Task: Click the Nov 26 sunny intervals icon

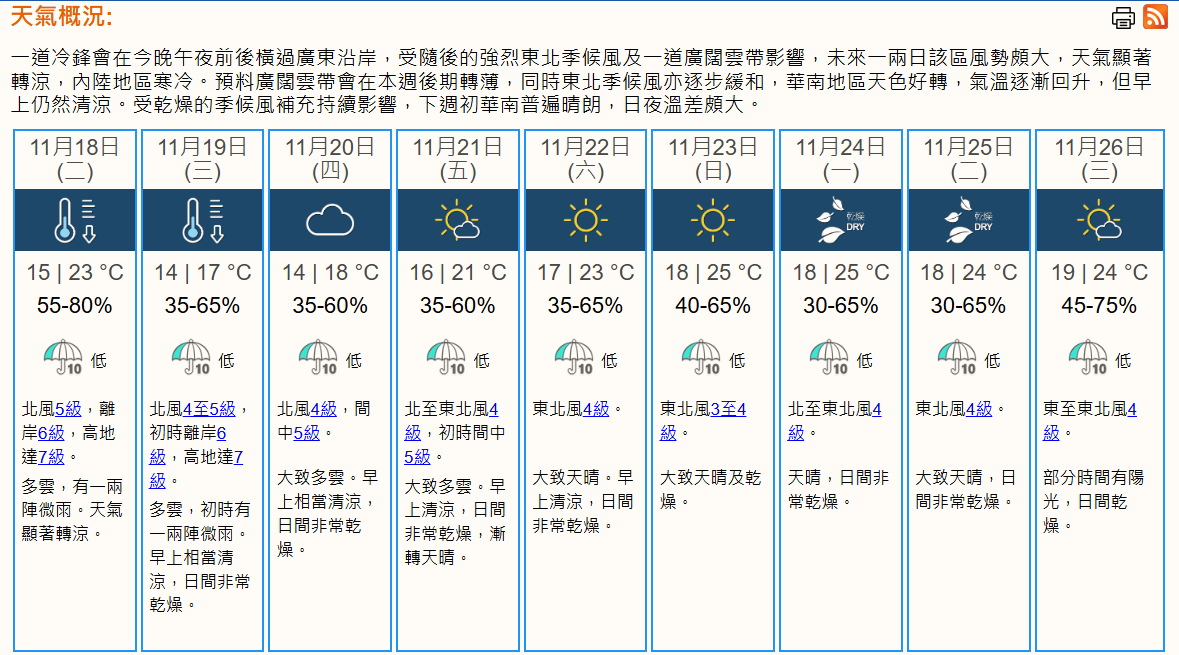Action: coord(1098,220)
